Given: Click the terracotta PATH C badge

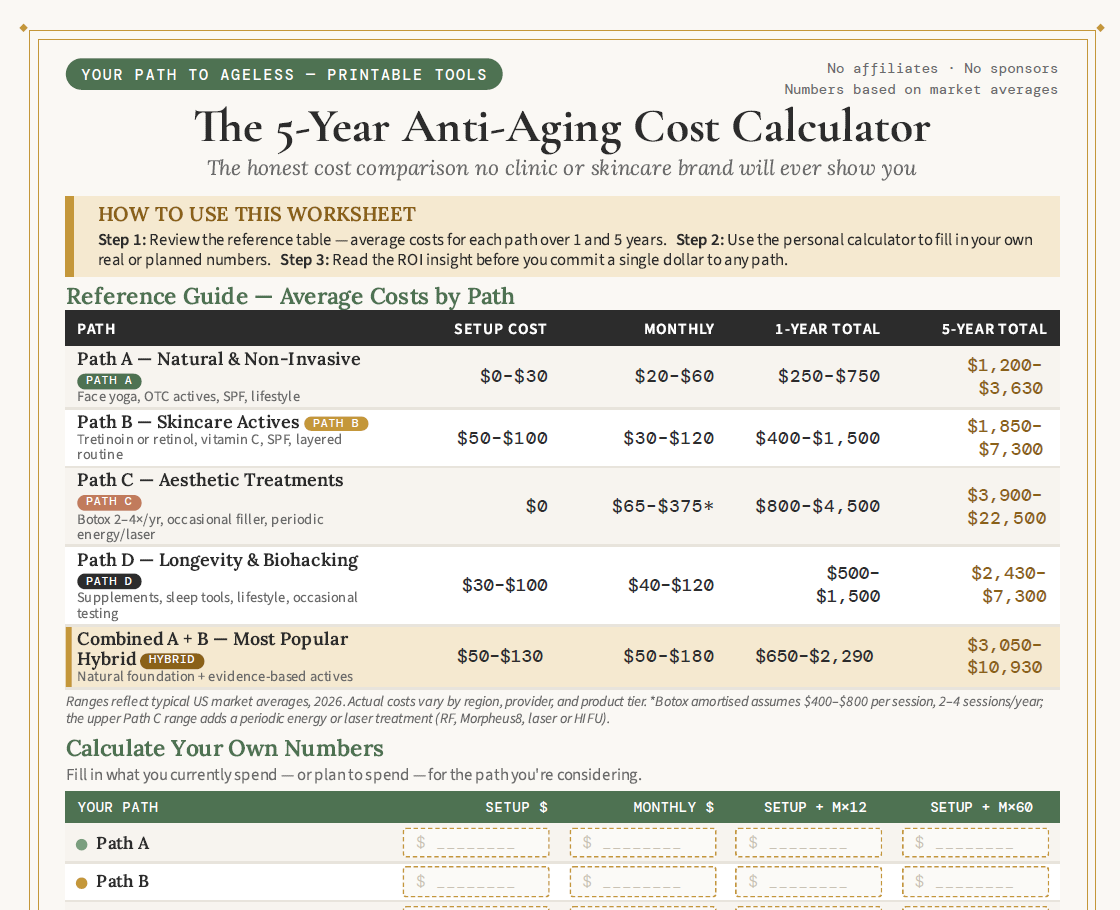Looking at the screenshot, I should click(x=109, y=502).
